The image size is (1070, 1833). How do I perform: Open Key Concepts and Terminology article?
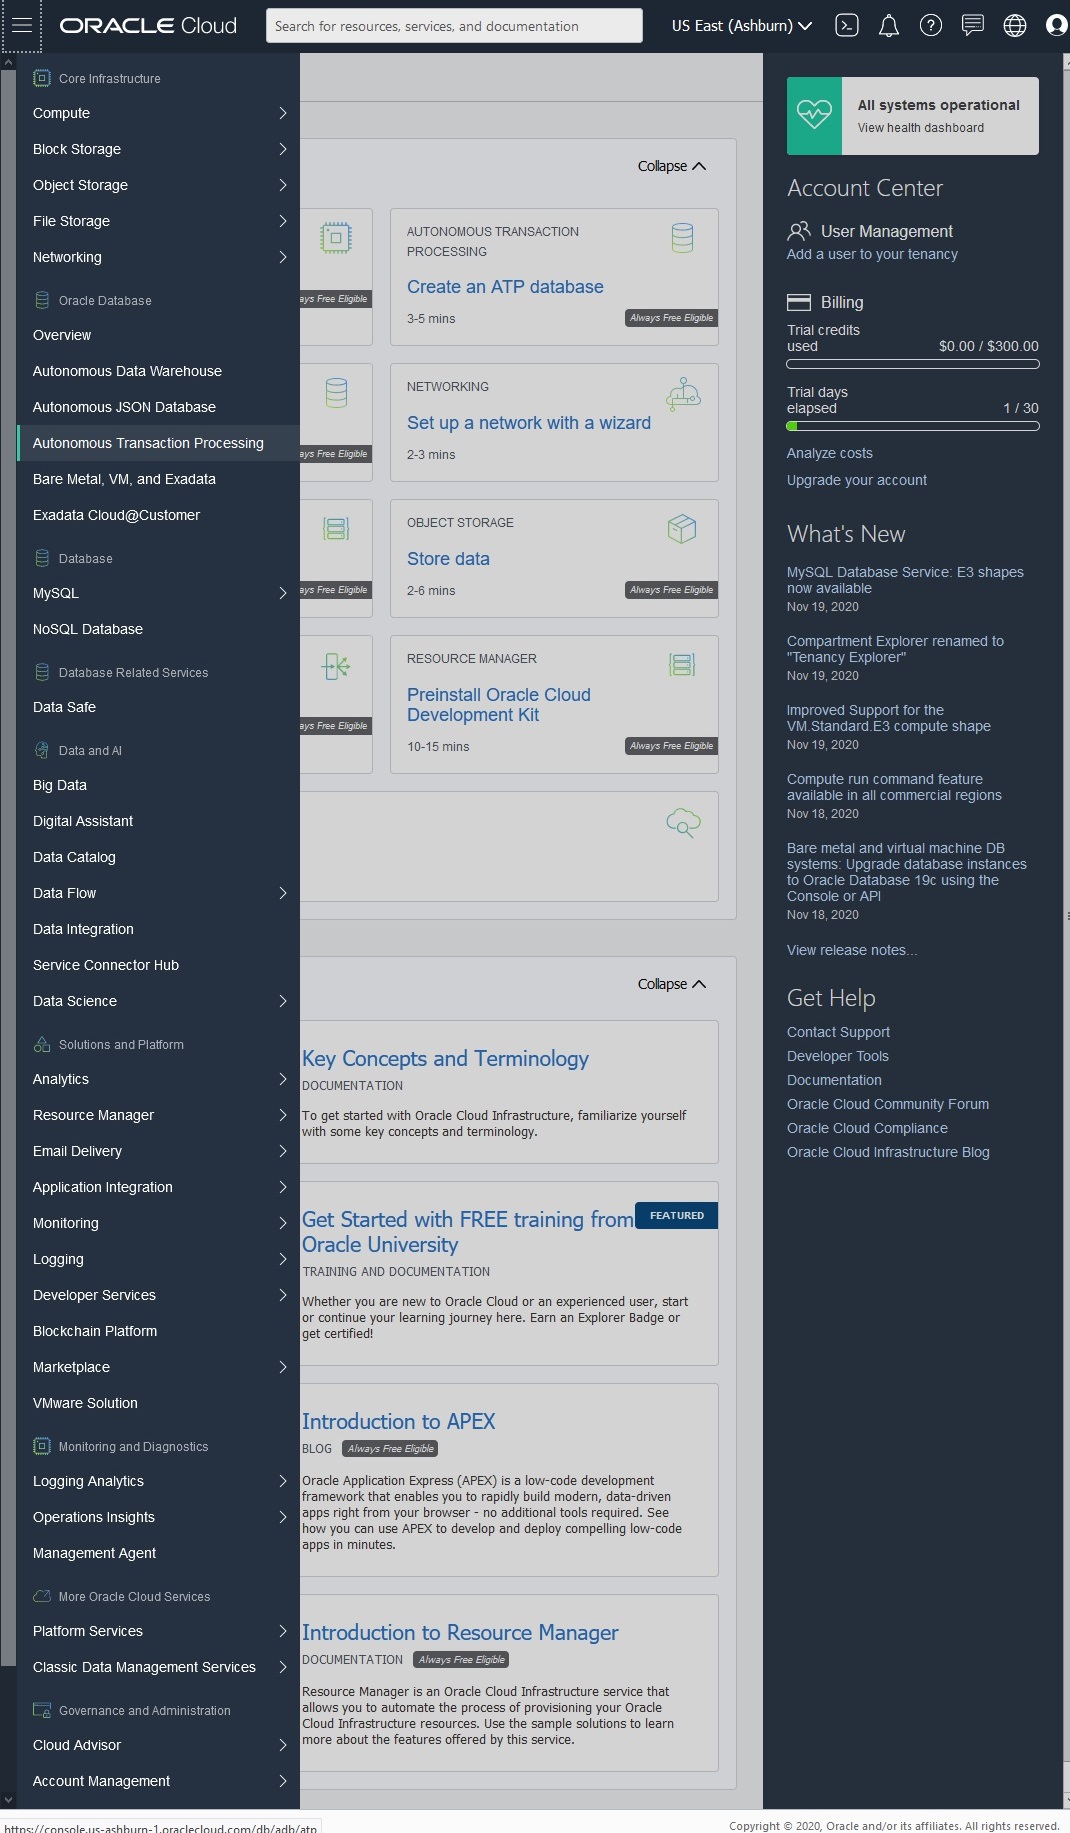point(445,1058)
